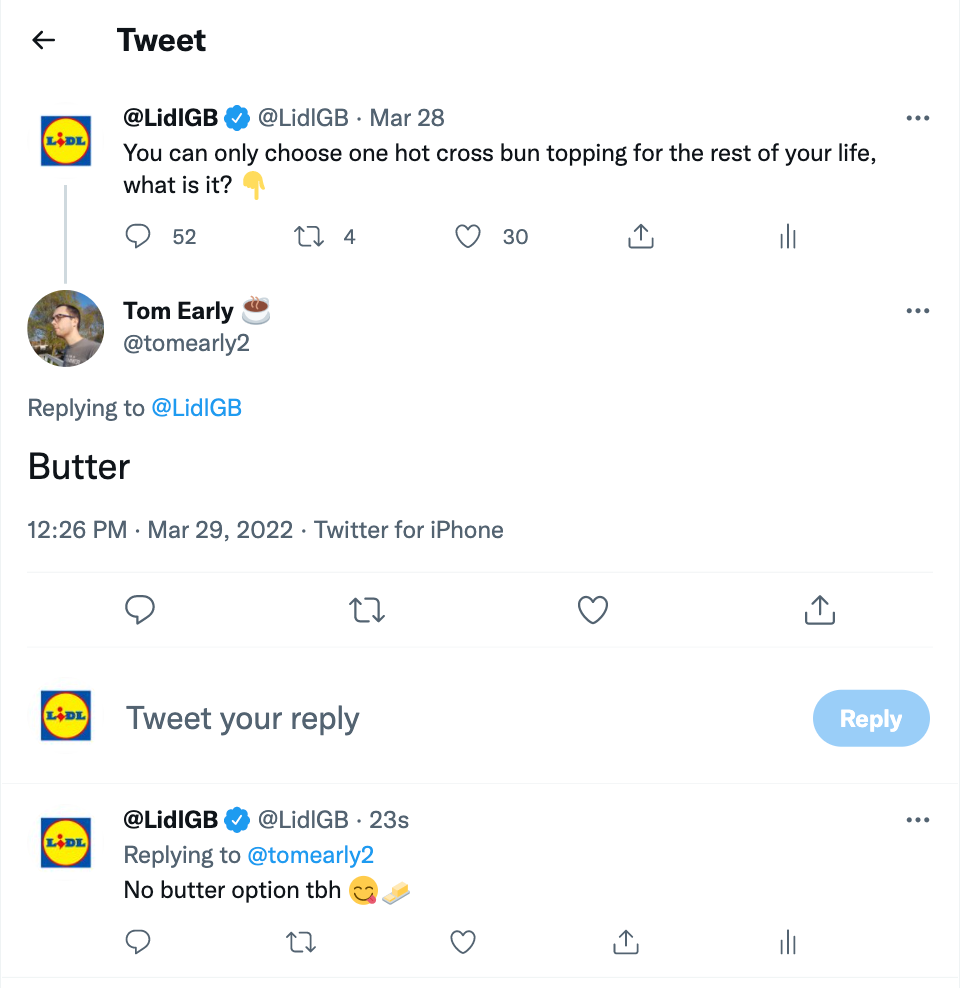The width and height of the screenshot is (970, 988).
Task: Share Tom Early's Butter tweet
Action: click(820, 609)
